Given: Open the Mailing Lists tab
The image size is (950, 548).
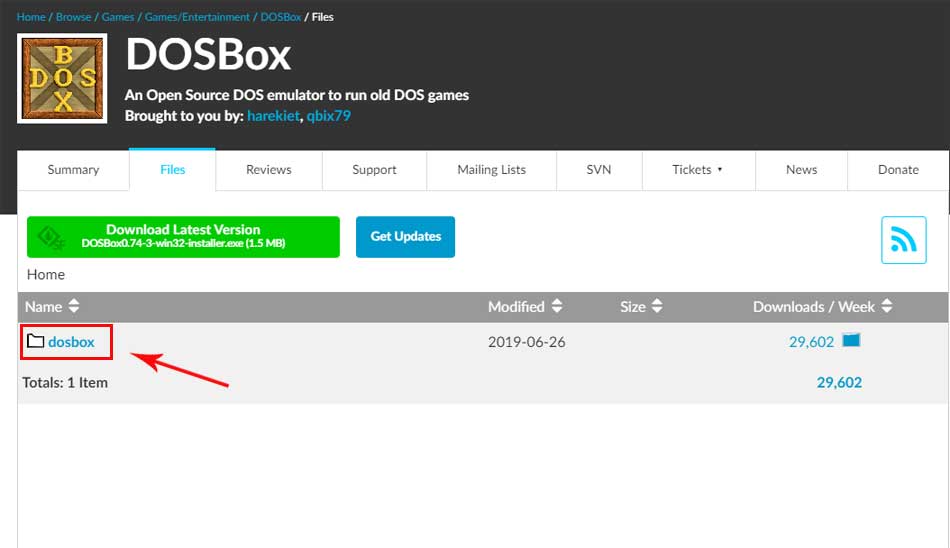Looking at the screenshot, I should point(491,170).
